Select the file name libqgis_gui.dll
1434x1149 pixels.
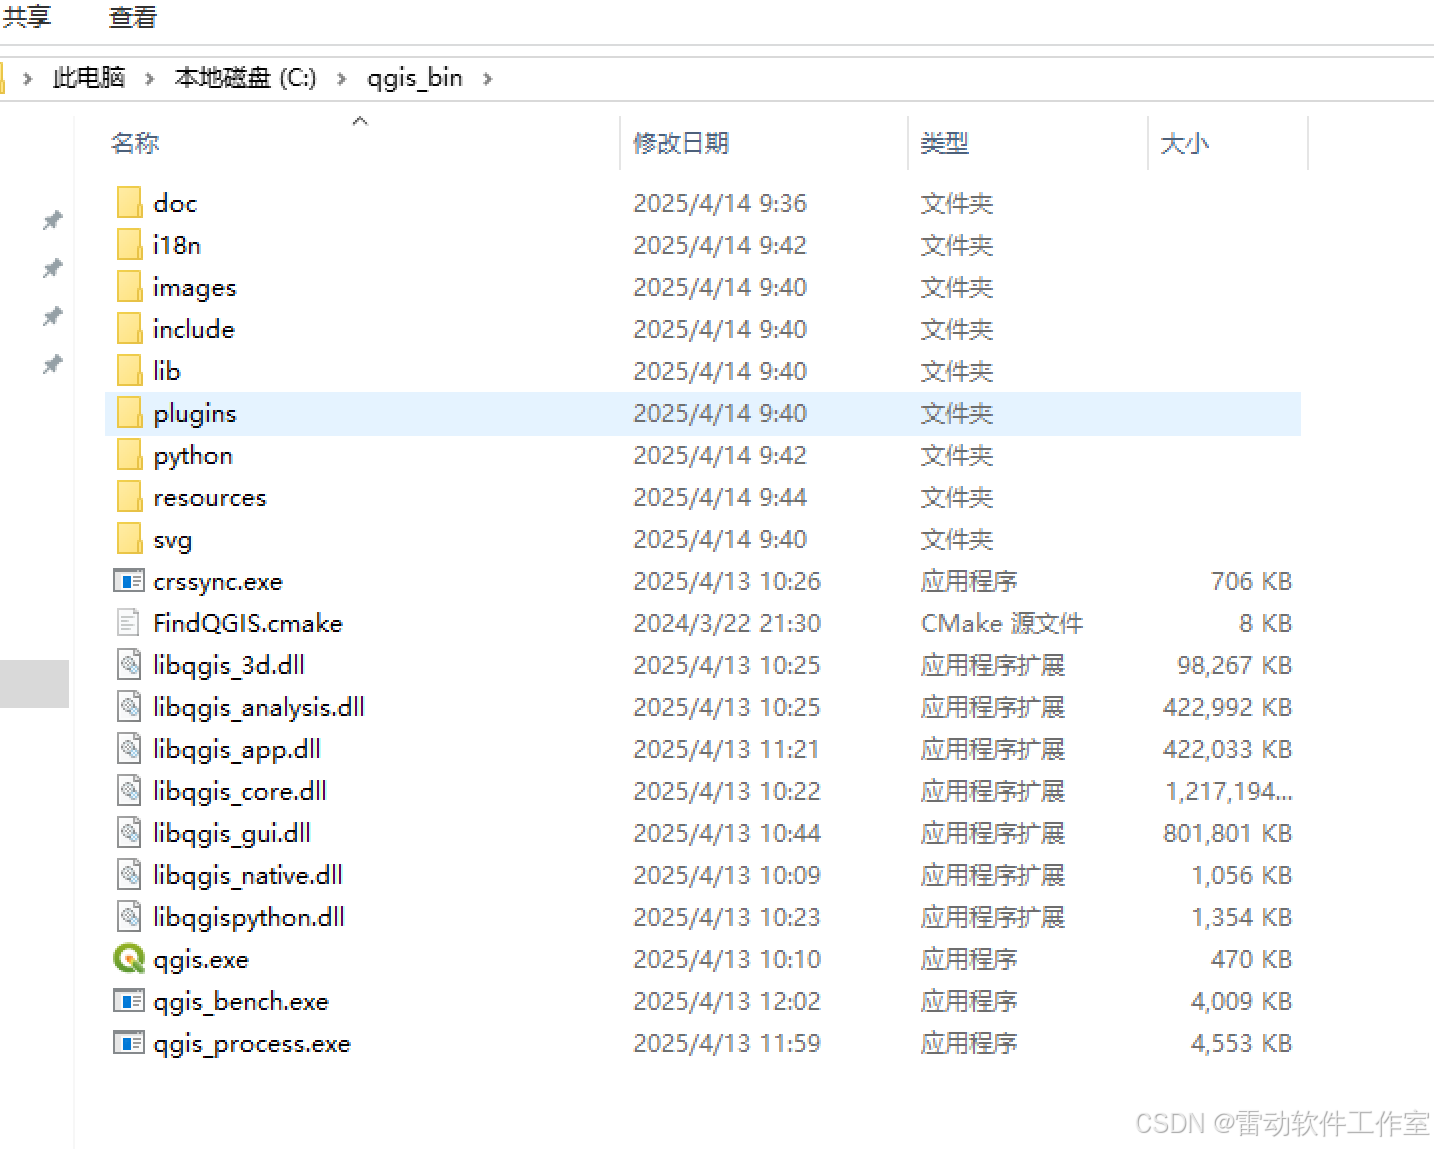click(232, 833)
